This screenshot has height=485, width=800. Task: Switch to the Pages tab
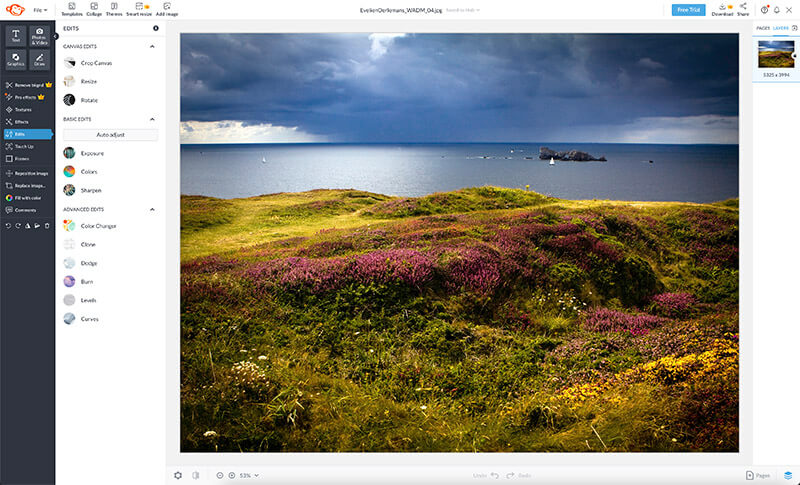pyautogui.click(x=763, y=28)
